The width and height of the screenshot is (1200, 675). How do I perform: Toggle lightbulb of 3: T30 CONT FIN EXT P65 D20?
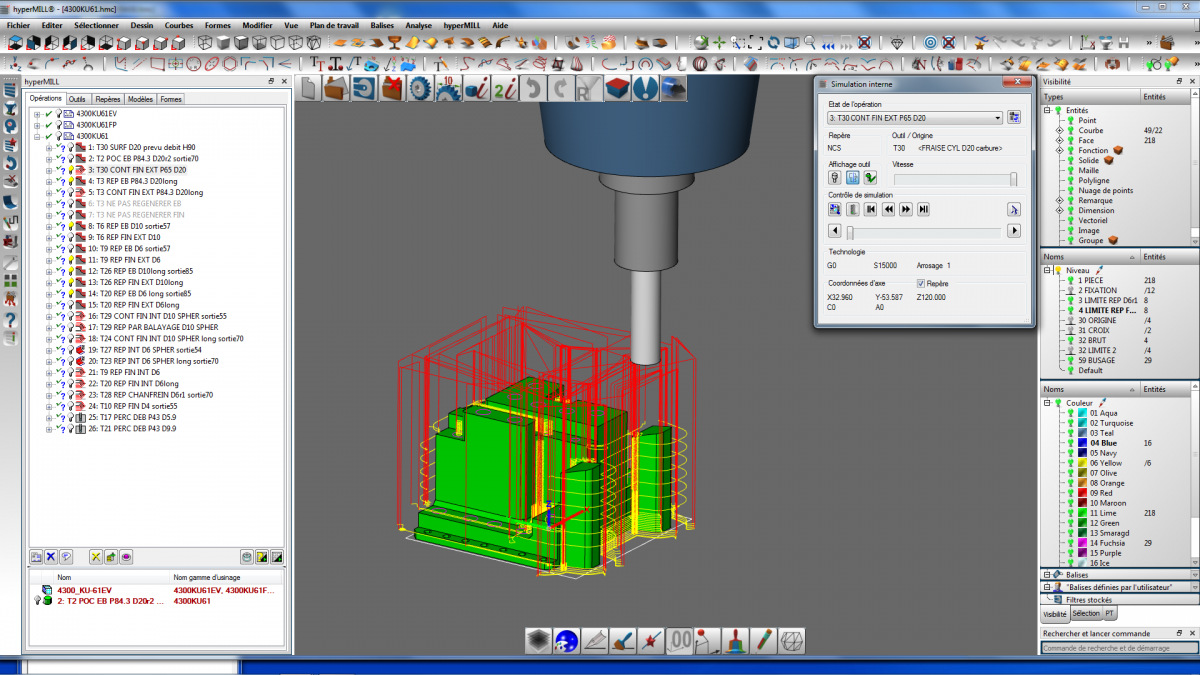[x=70, y=170]
